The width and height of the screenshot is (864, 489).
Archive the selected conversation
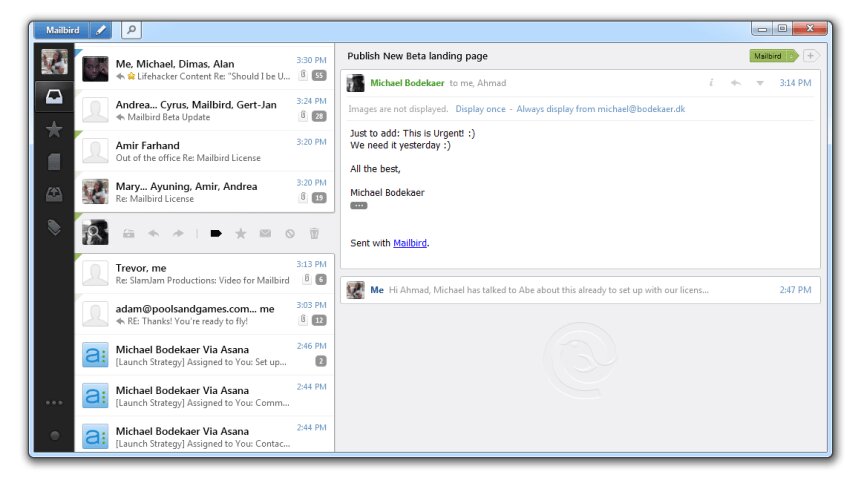(128, 234)
